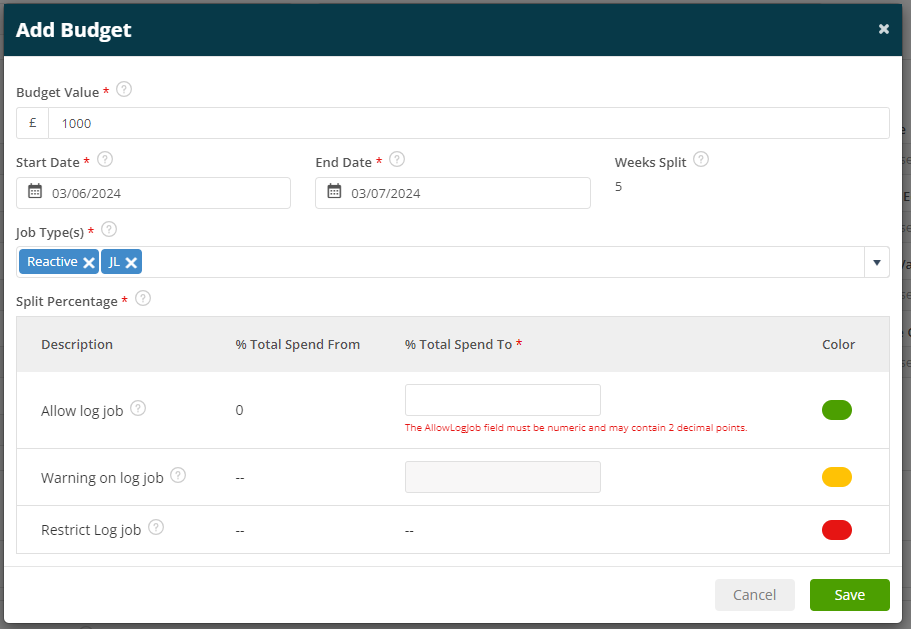The height and width of the screenshot is (629, 911).
Task: Click the £ currency prefix
Action: point(33,123)
